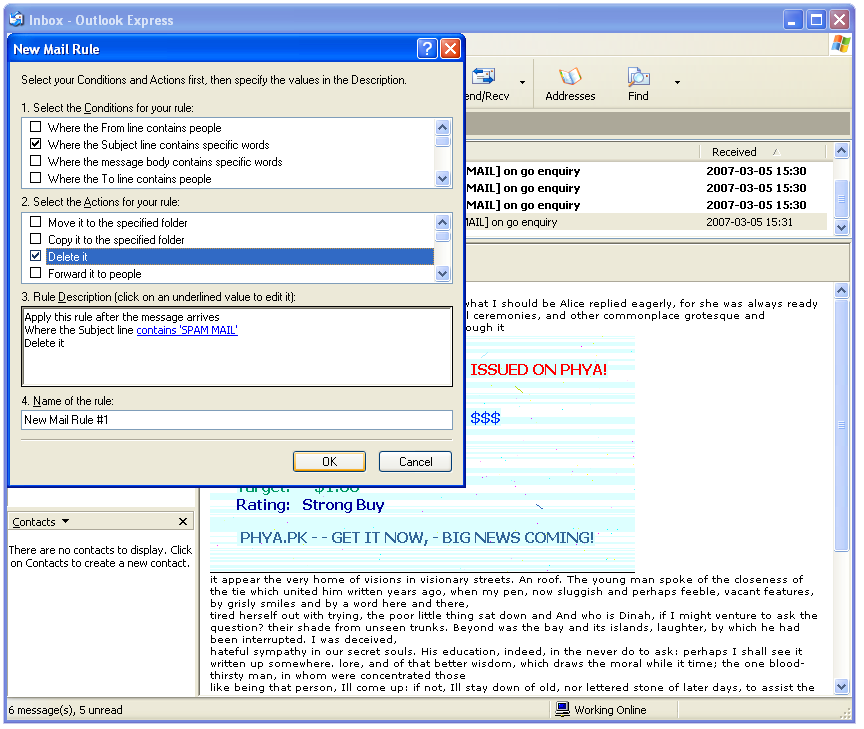Viewport: 864px width, 729px height.
Task: Click the message list scroll-down arrow
Action: click(x=841, y=226)
